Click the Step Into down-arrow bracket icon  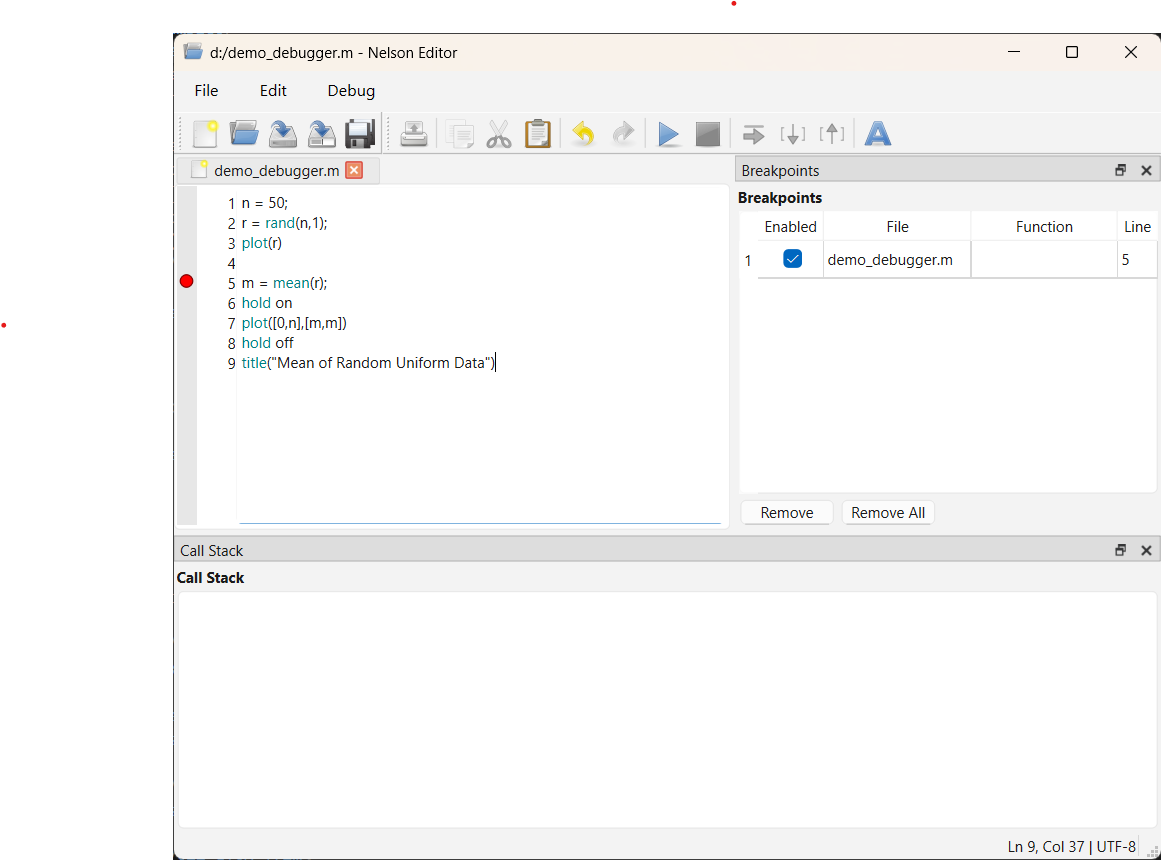point(792,134)
